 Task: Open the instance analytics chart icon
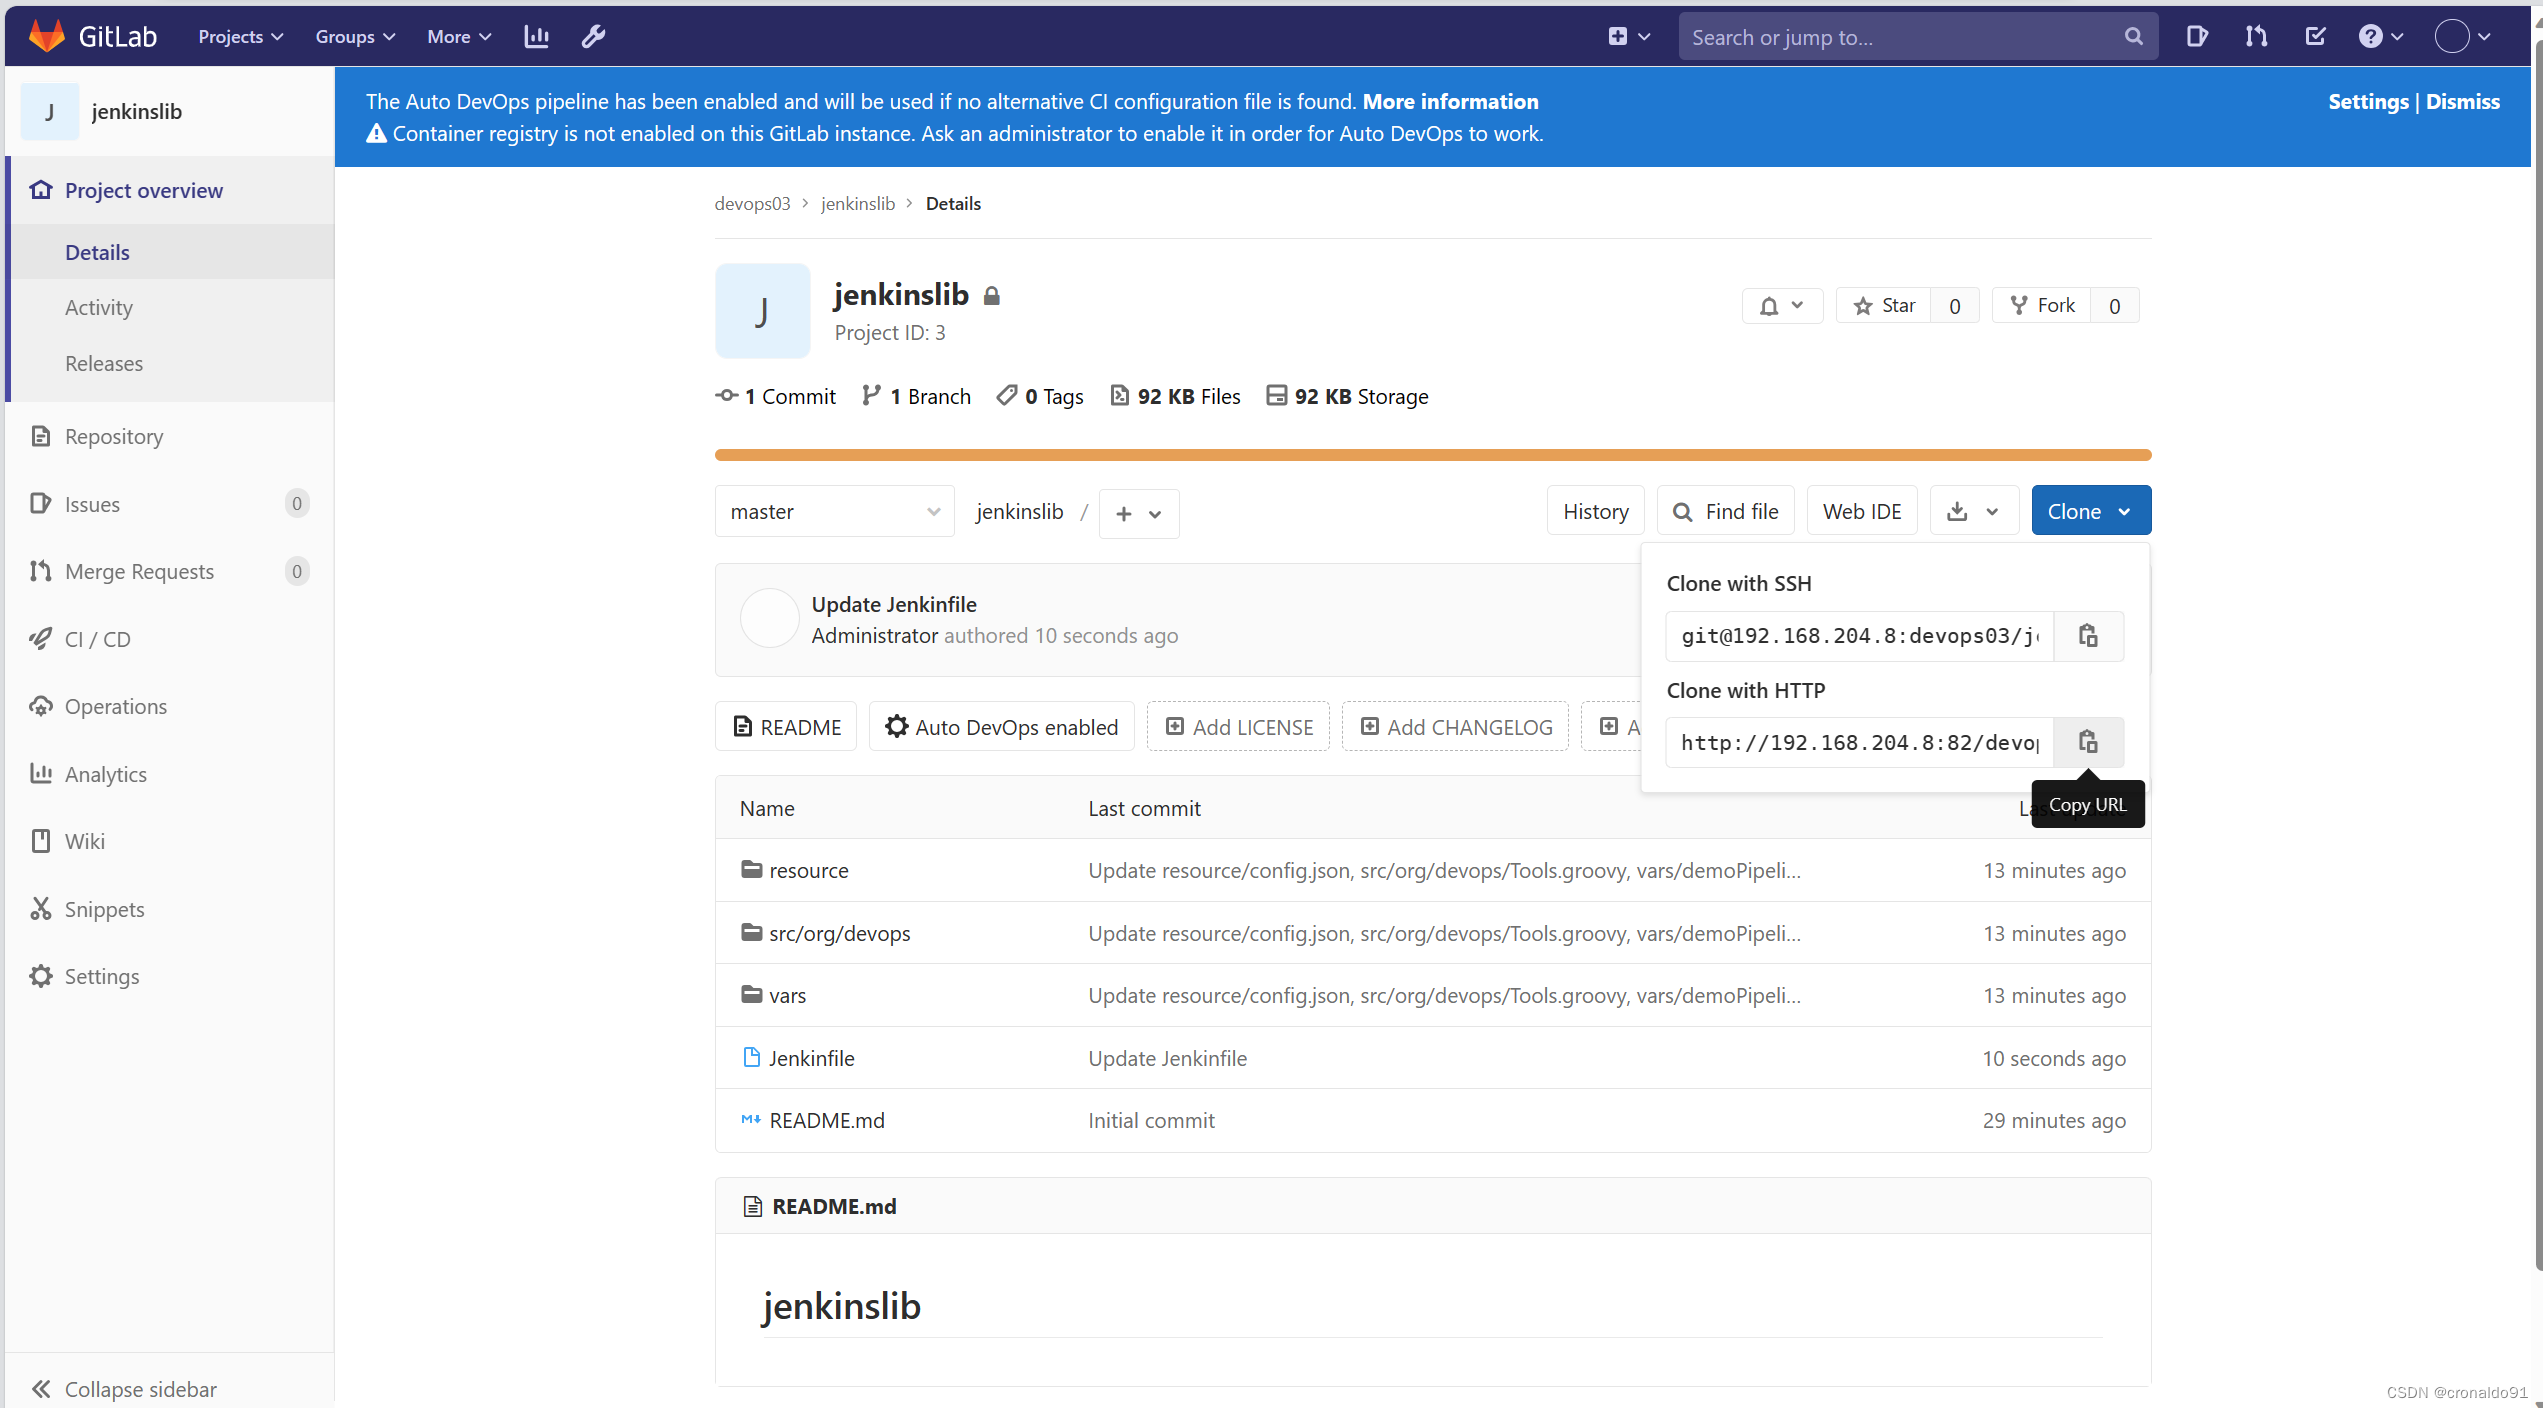537,37
